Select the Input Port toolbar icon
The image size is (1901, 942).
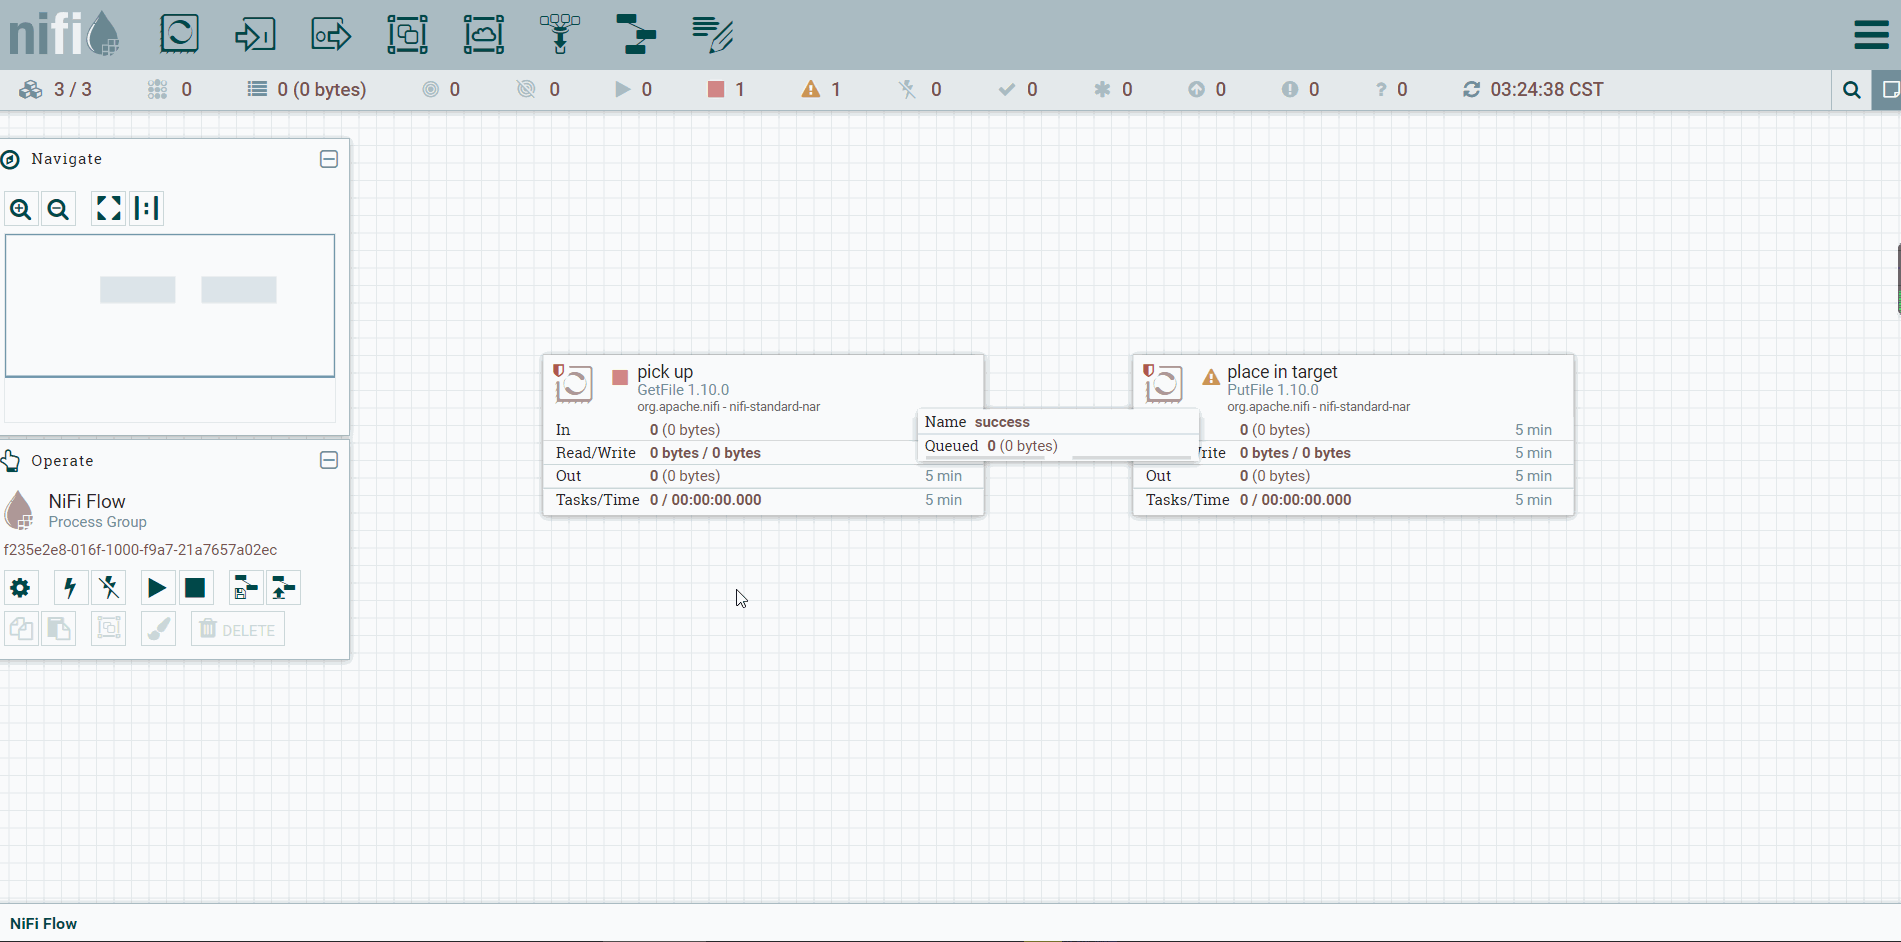pyautogui.click(x=255, y=34)
